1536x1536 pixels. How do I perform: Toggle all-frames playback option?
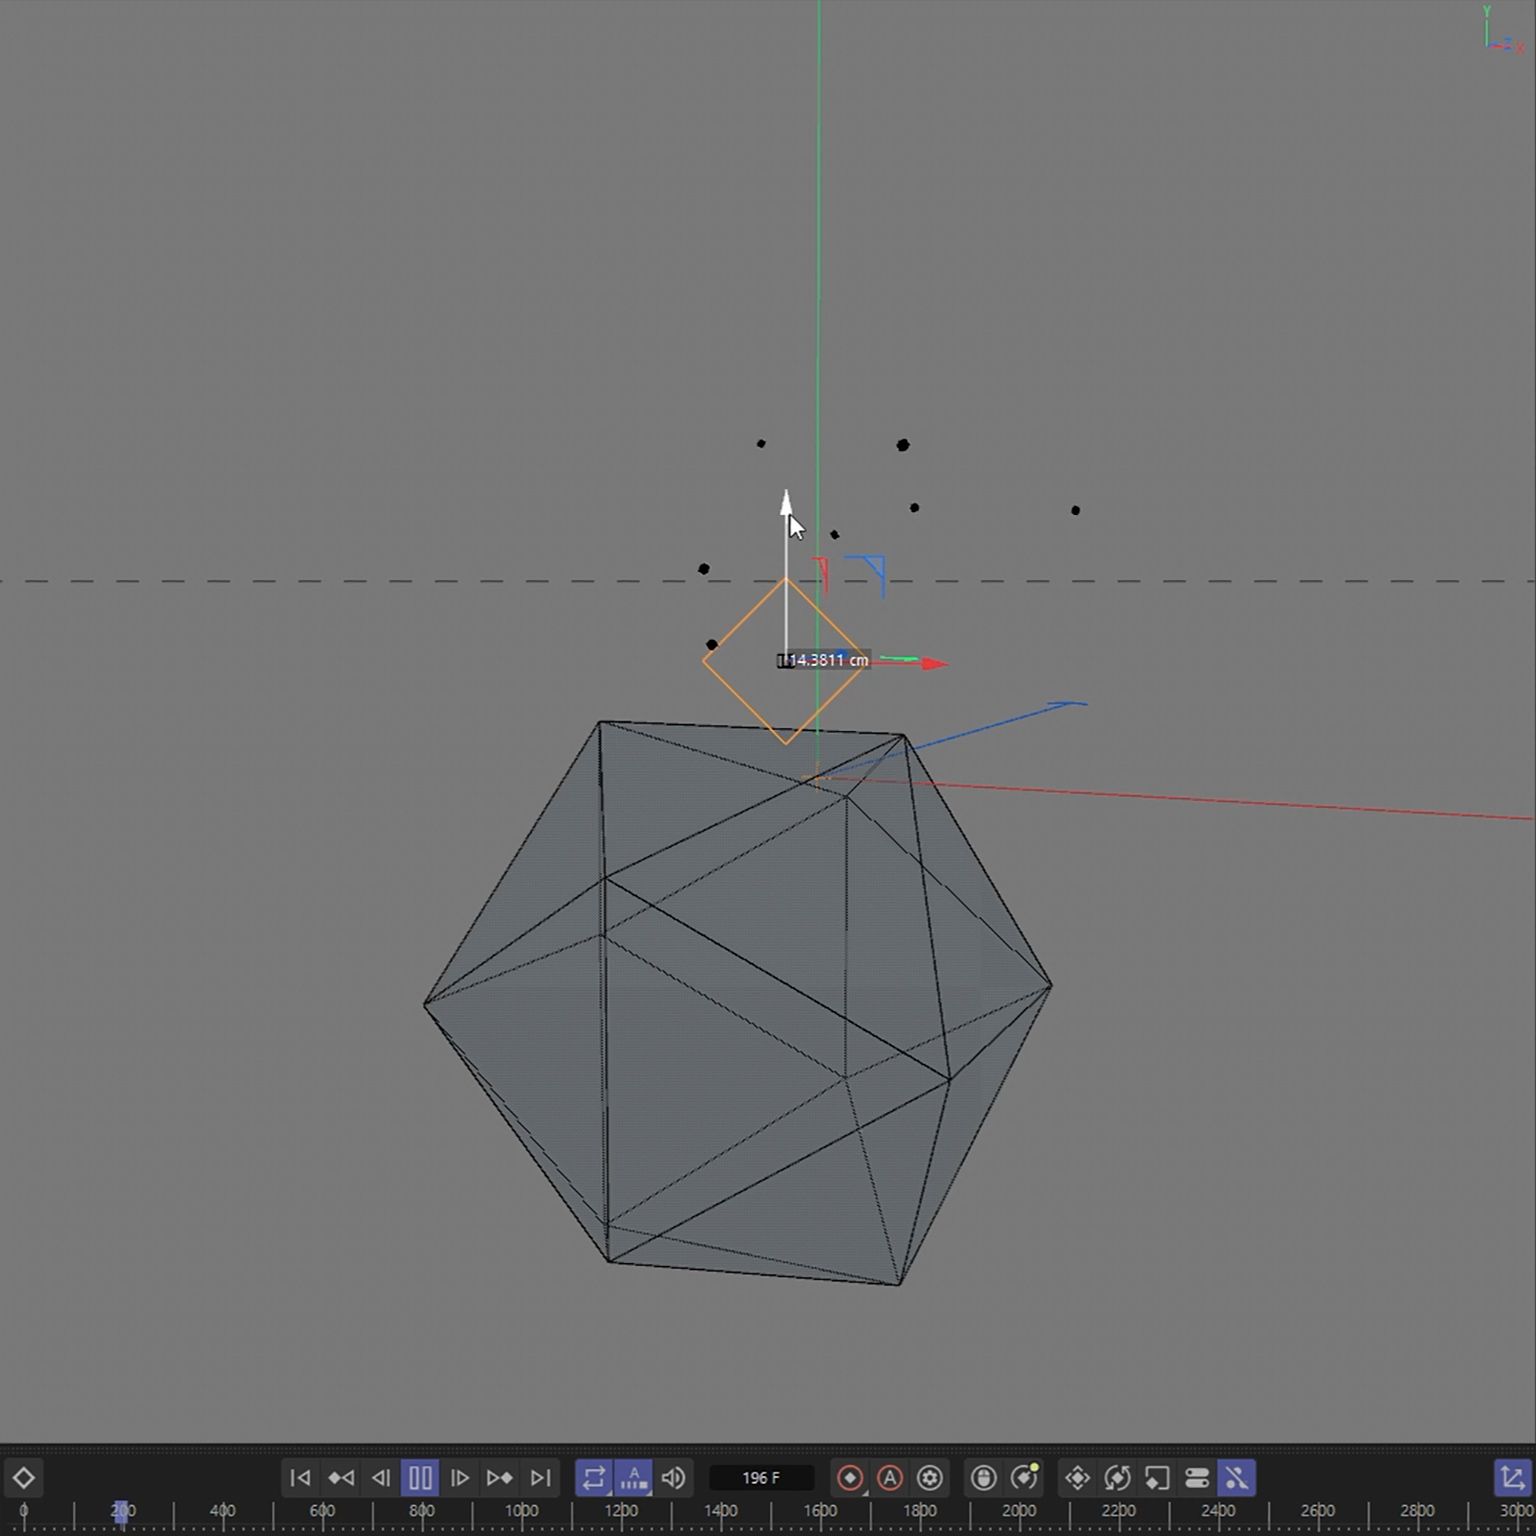[633, 1478]
